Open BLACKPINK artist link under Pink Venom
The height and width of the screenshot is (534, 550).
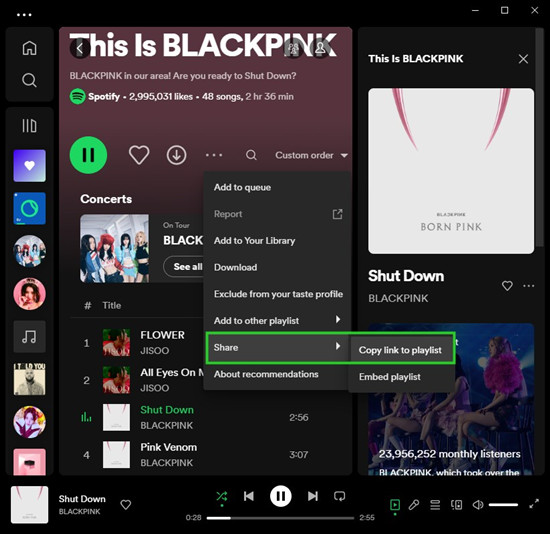point(167,463)
